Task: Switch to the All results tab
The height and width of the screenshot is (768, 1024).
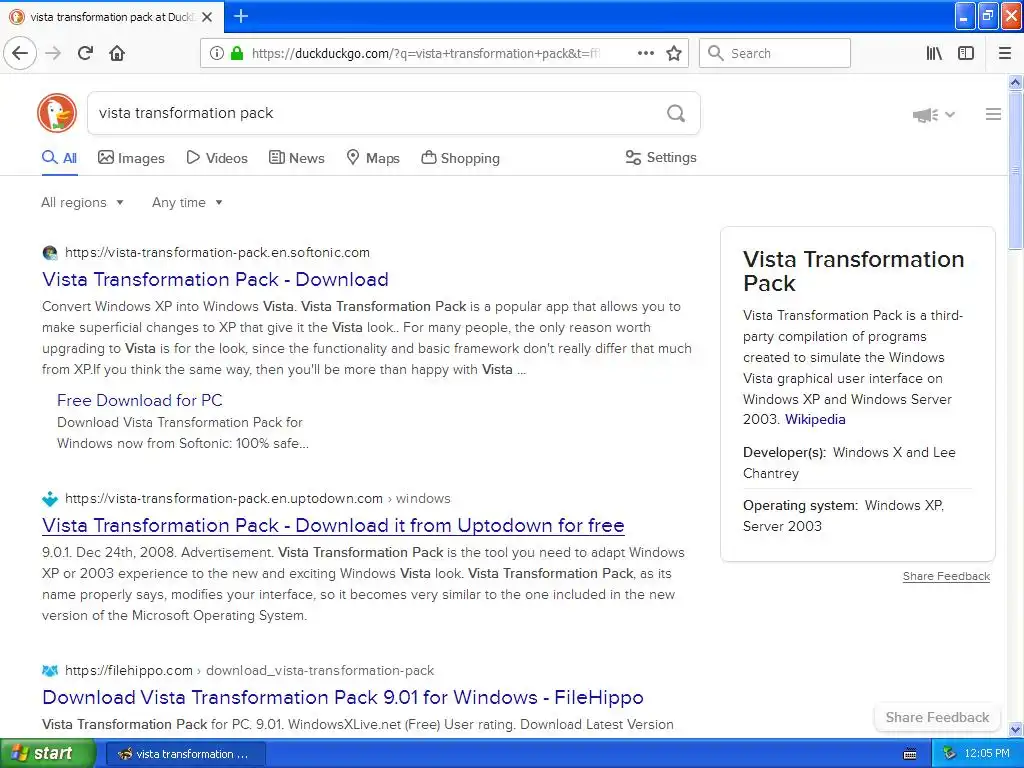Action: 59,158
